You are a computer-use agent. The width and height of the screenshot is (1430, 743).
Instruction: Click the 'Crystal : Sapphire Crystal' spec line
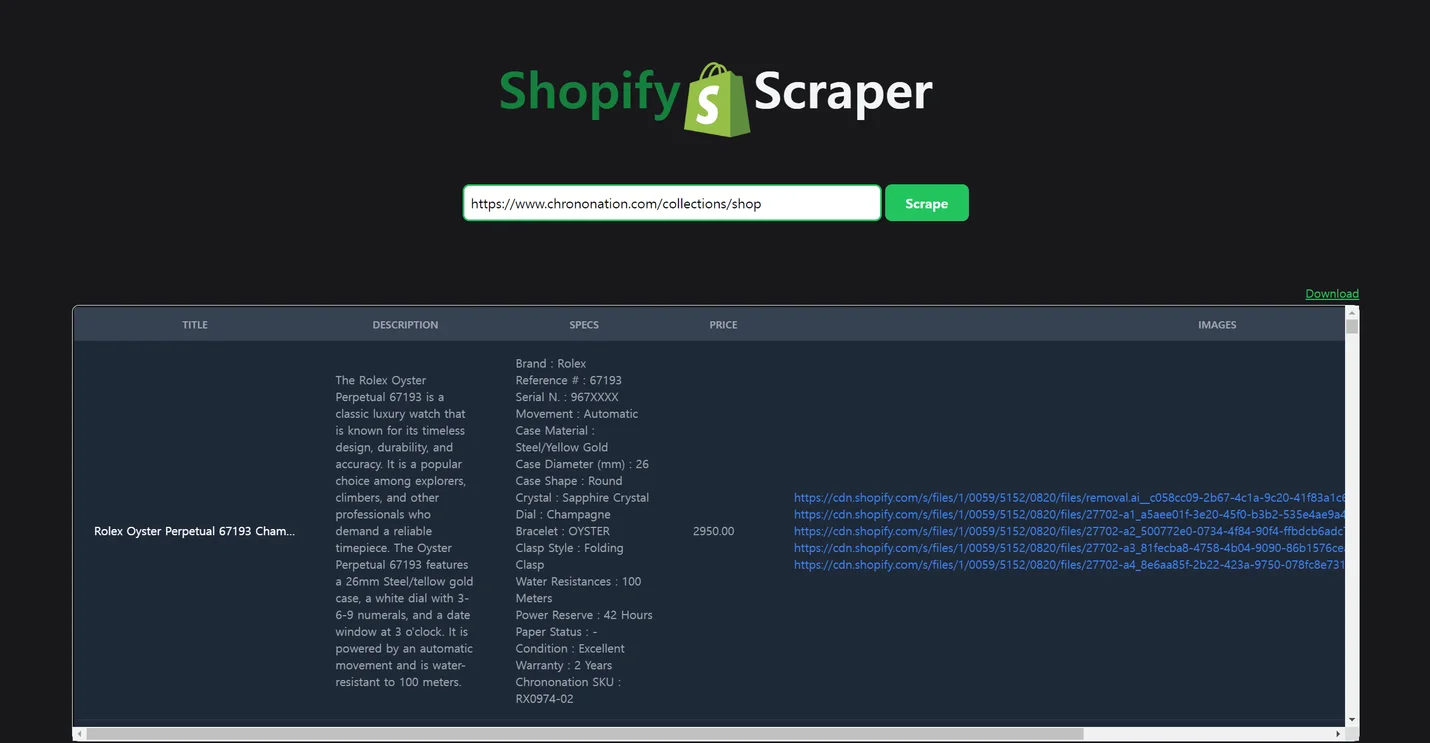583,497
